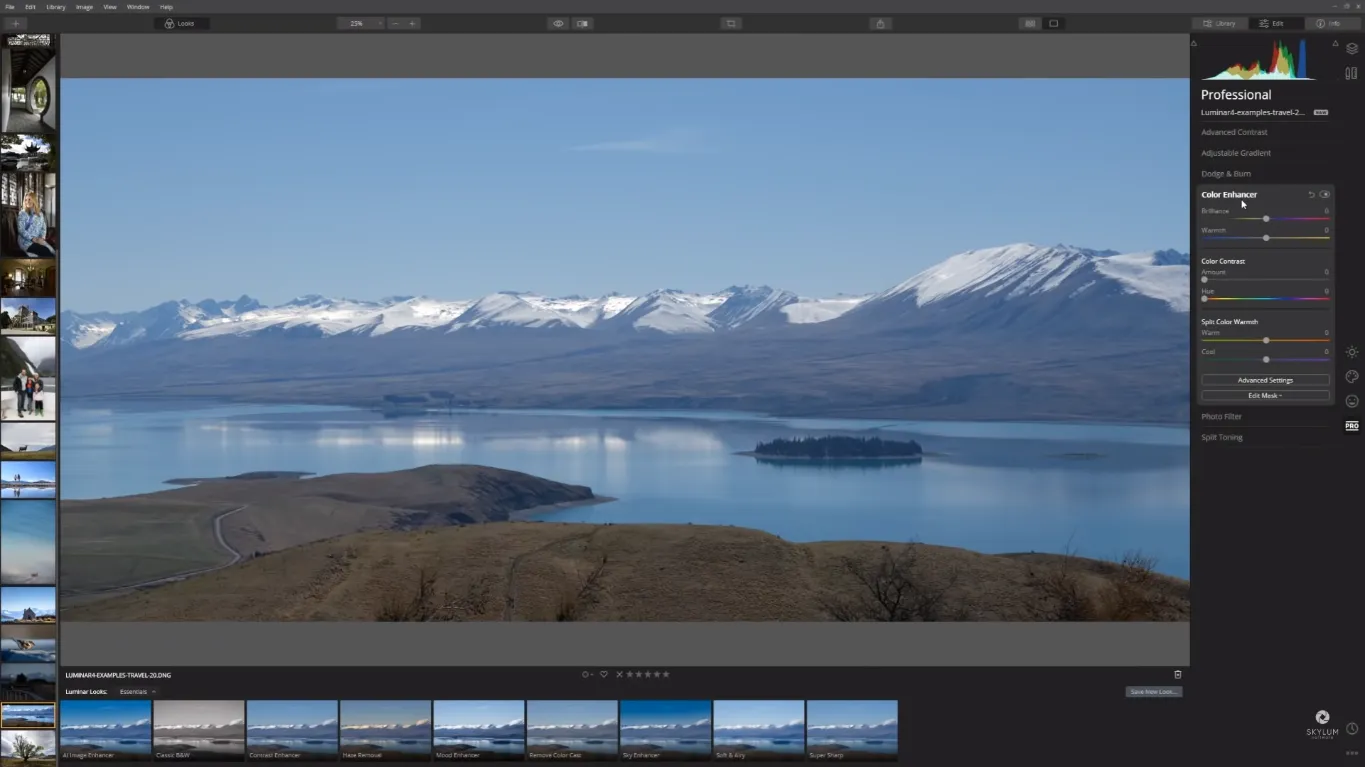Viewport: 1365px width, 767px height.
Task: Click the Advanced Settings button
Action: pos(1265,380)
